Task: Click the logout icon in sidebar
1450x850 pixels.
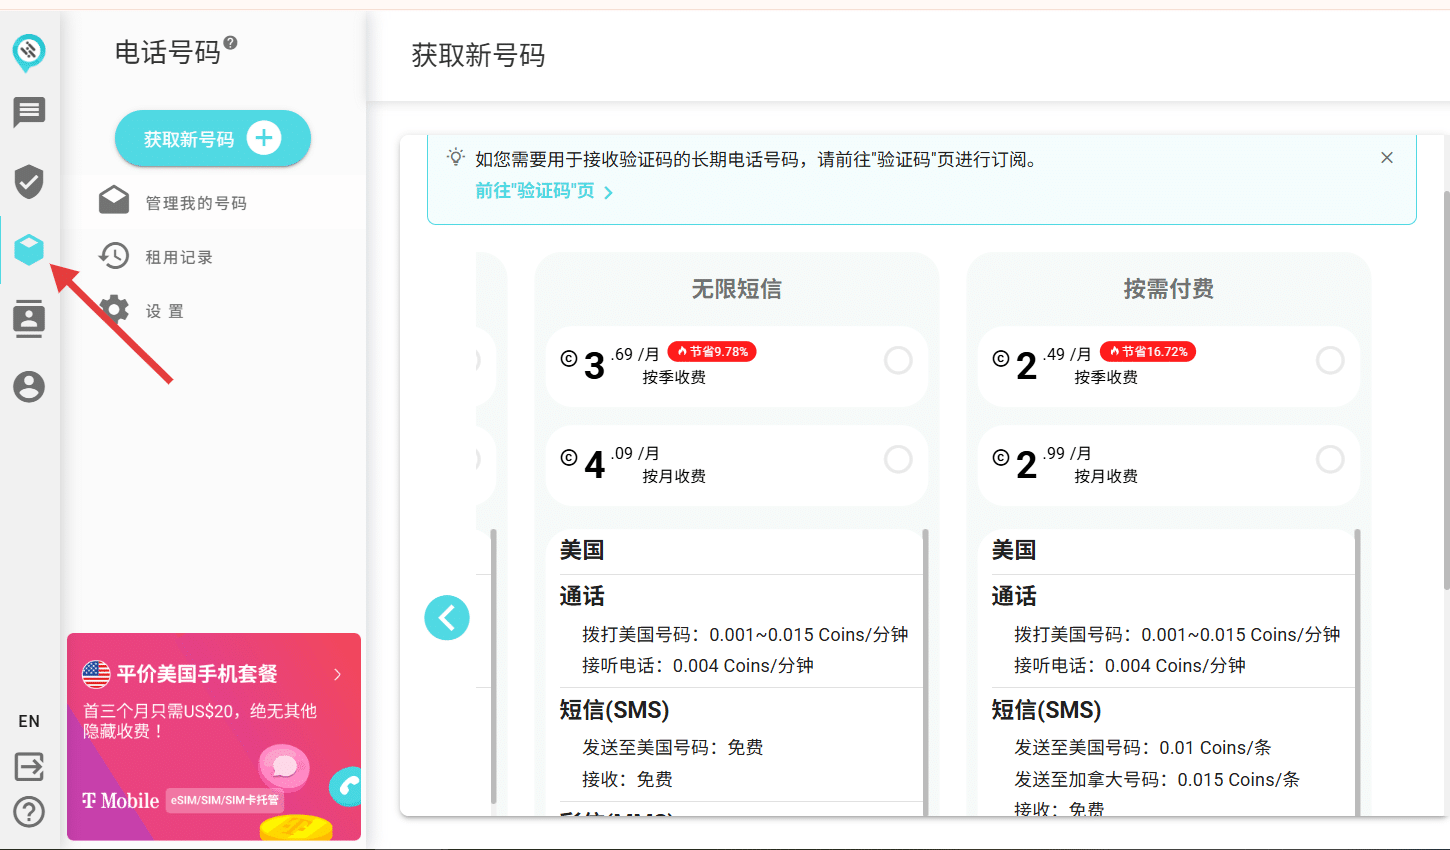Action: coord(29,767)
